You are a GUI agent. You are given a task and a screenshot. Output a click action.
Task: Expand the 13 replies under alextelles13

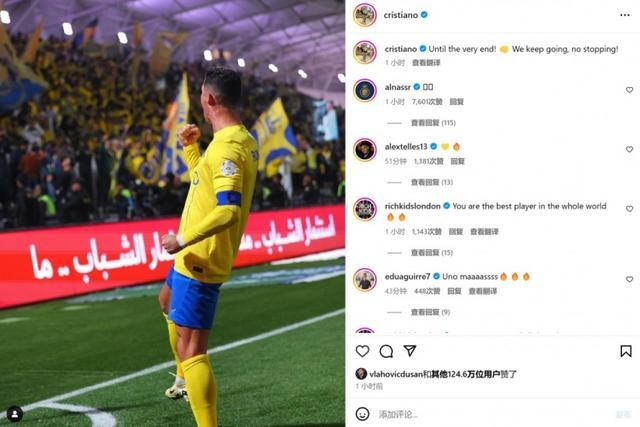pyautogui.click(x=432, y=182)
